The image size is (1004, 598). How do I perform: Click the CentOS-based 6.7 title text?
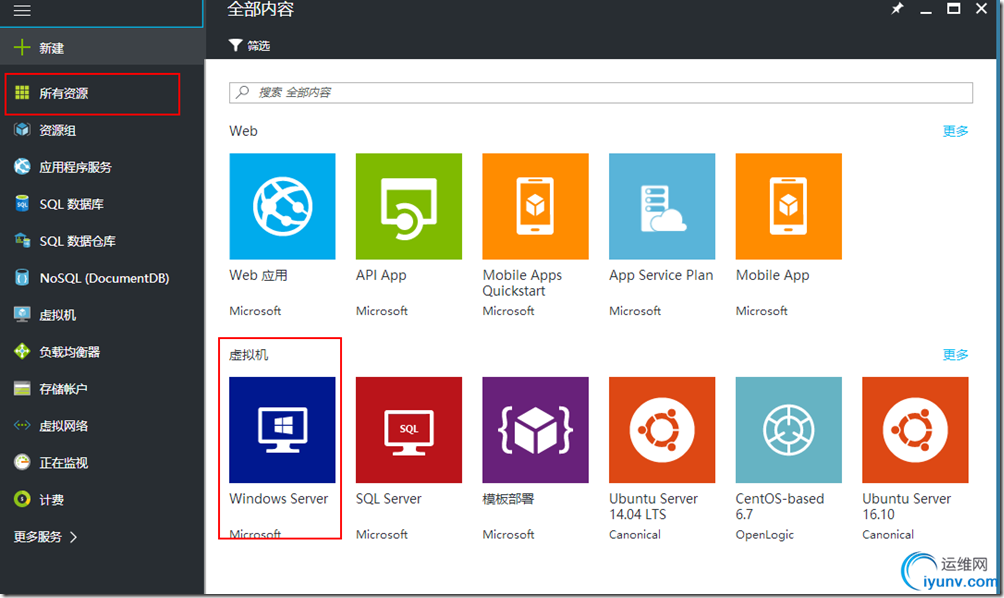[x=779, y=506]
